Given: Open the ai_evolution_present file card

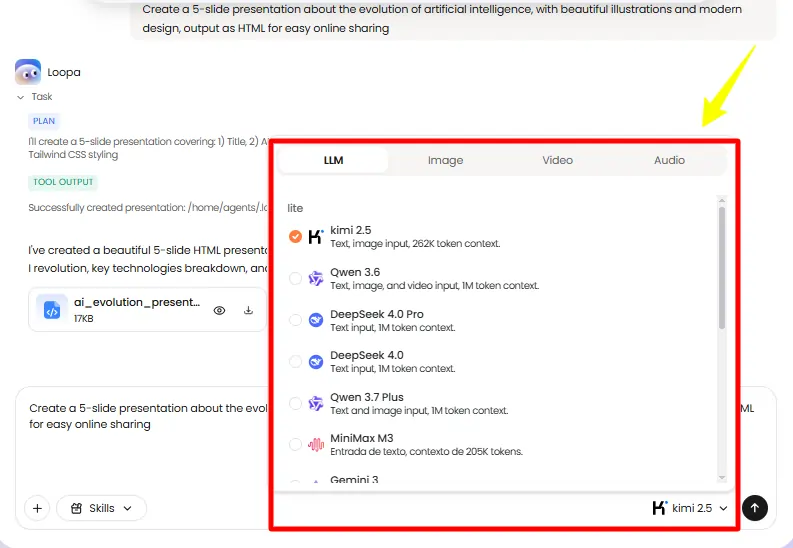Looking at the screenshot, I should click(147, 310).
